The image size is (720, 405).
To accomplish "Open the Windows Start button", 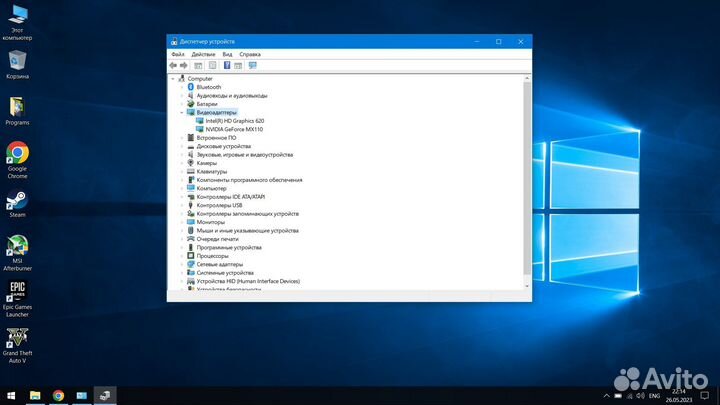I will coord(11,395).
